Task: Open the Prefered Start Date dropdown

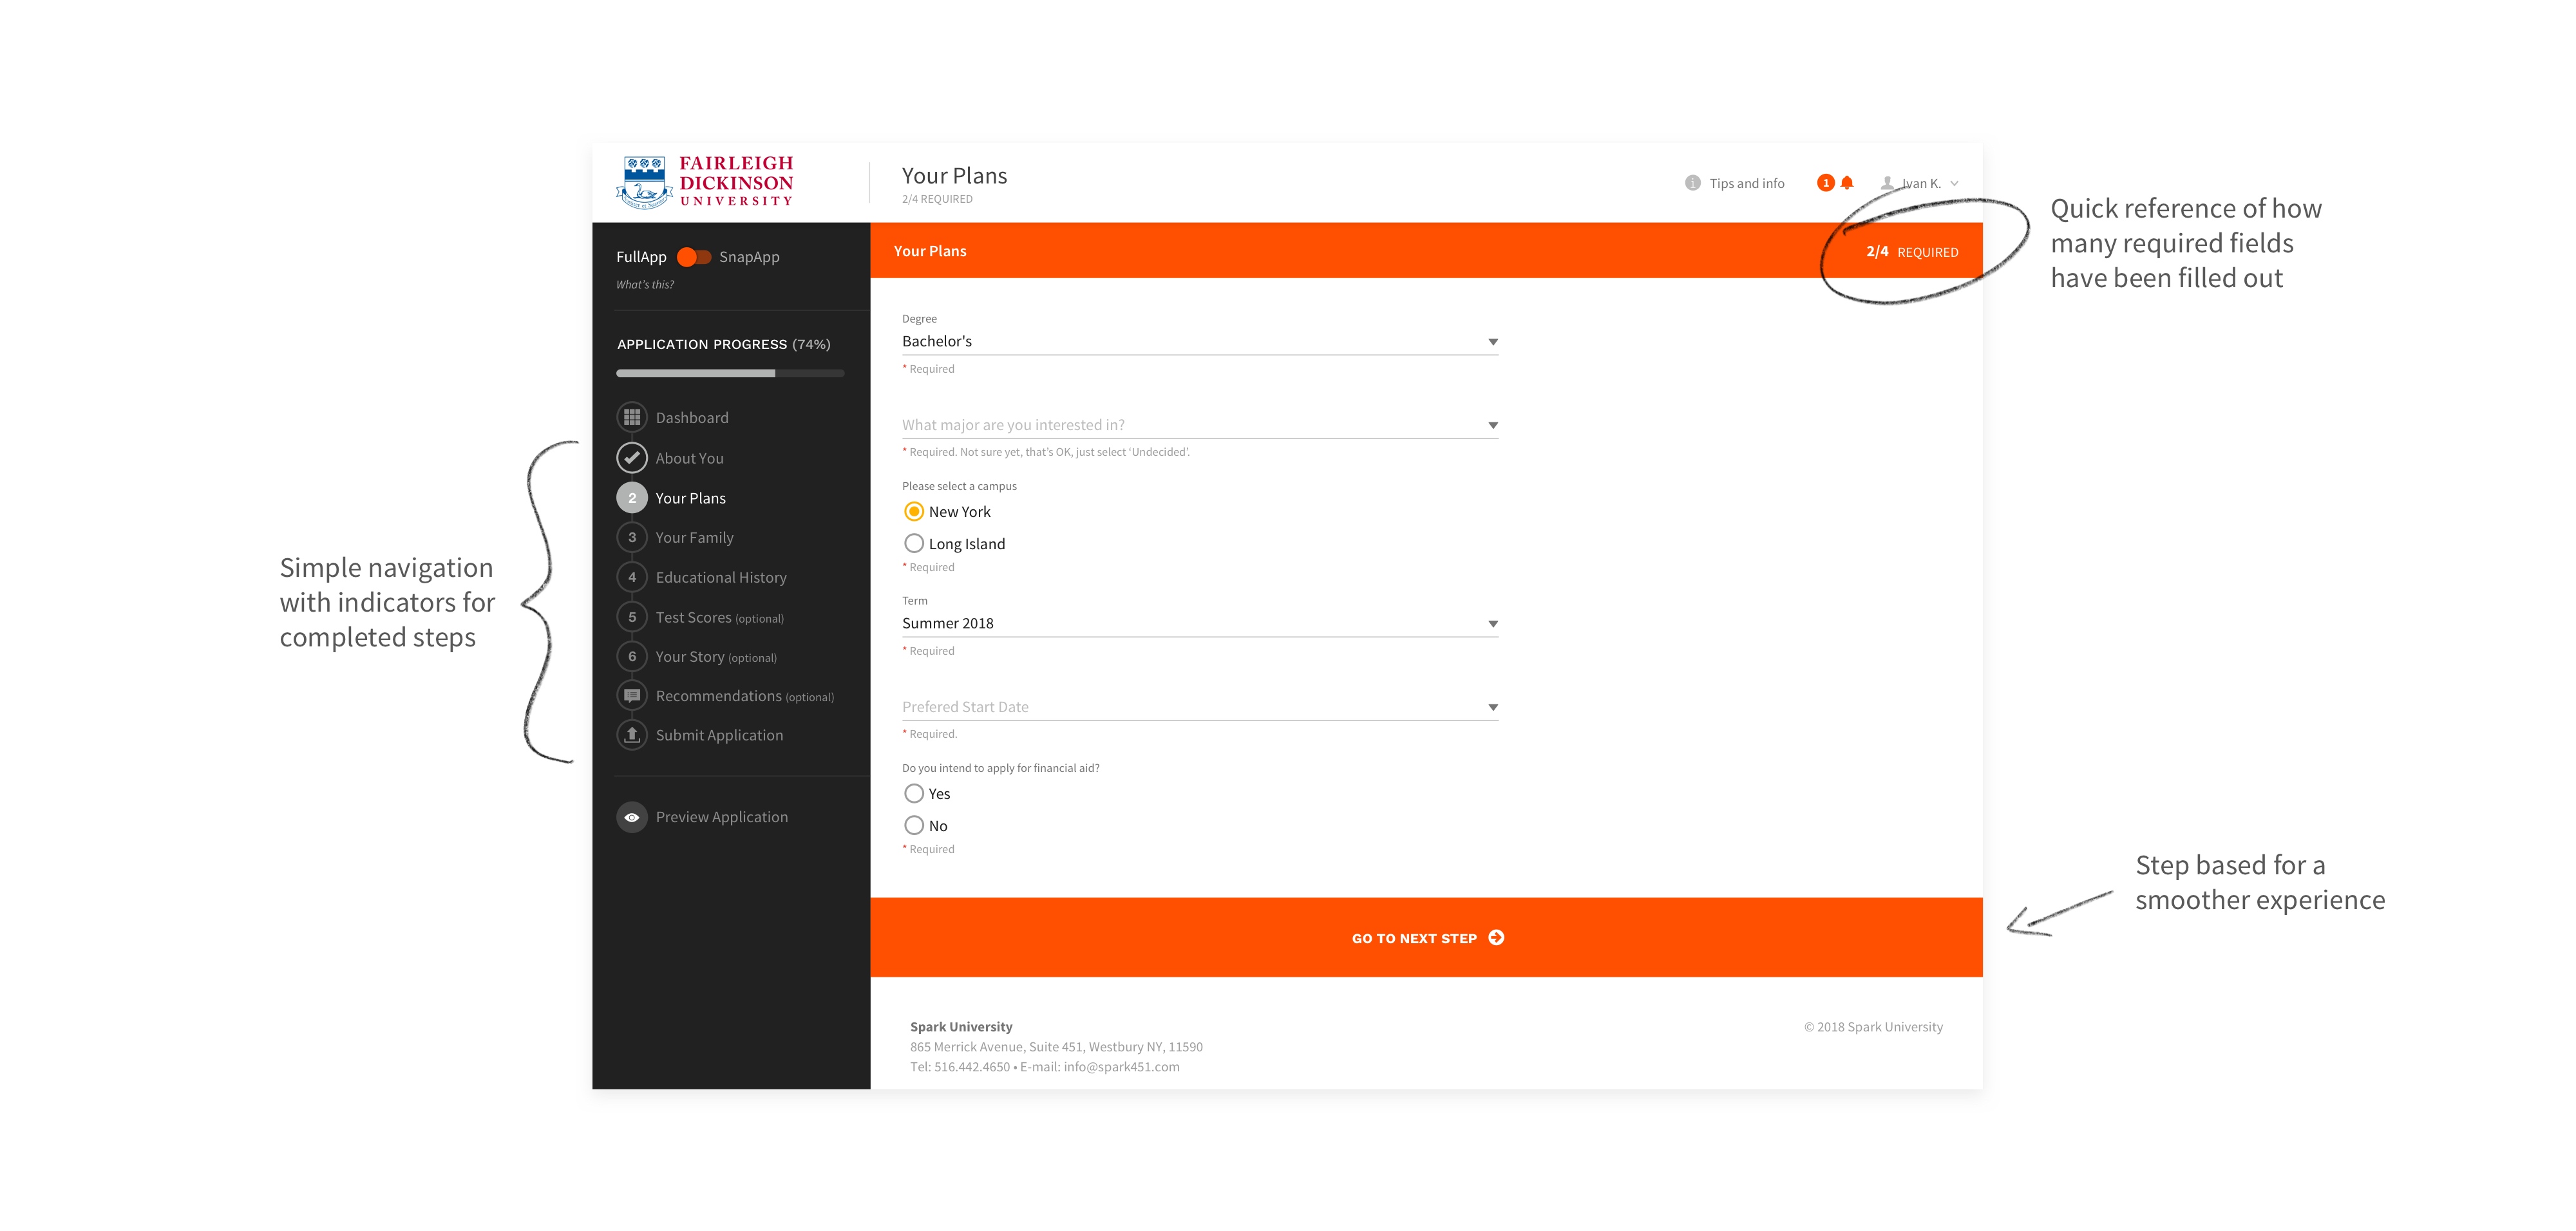Action: pyautogui.click(x=1200, y=707)
